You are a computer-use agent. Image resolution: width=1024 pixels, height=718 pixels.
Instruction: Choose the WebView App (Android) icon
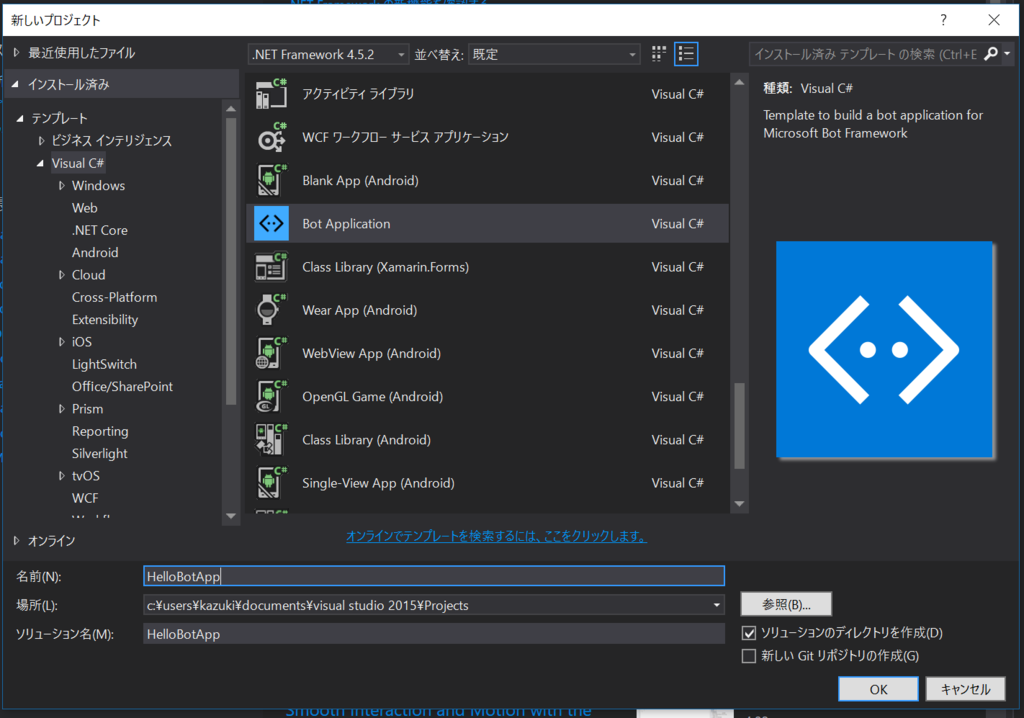click(271, 353)
